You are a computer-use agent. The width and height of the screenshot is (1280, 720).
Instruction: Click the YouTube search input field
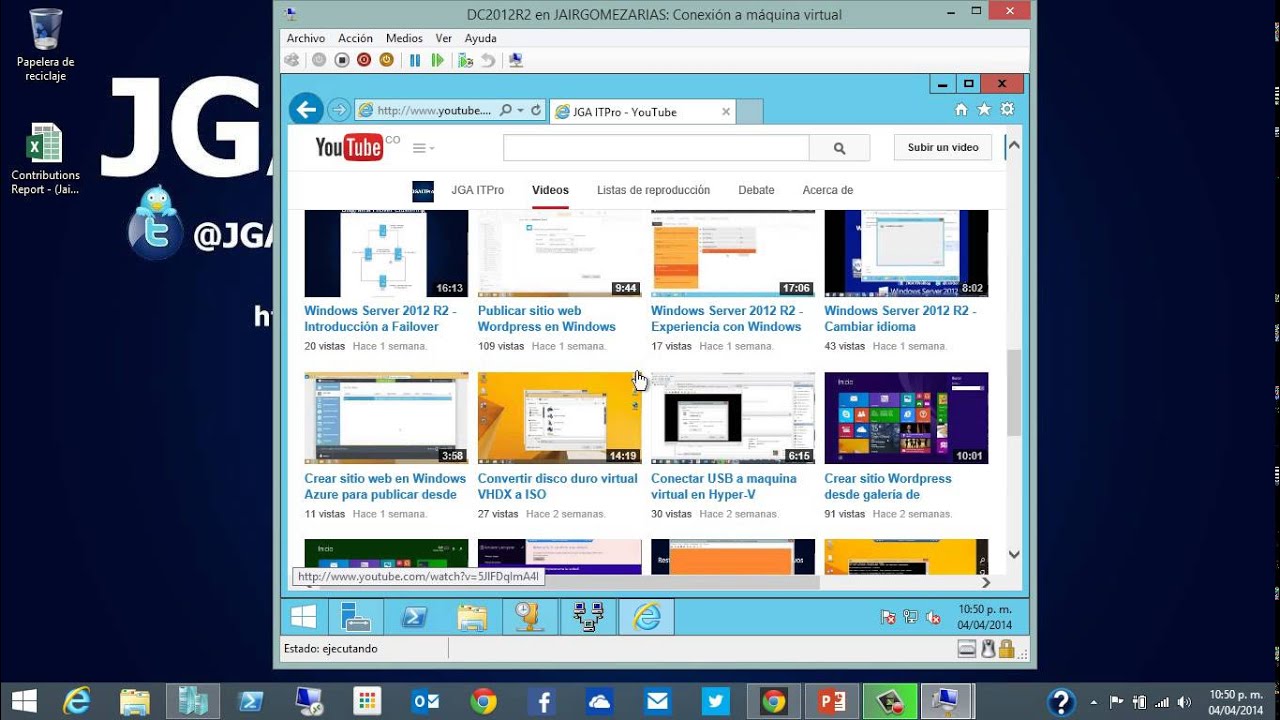pyautogui.click(x=656, y=148)
